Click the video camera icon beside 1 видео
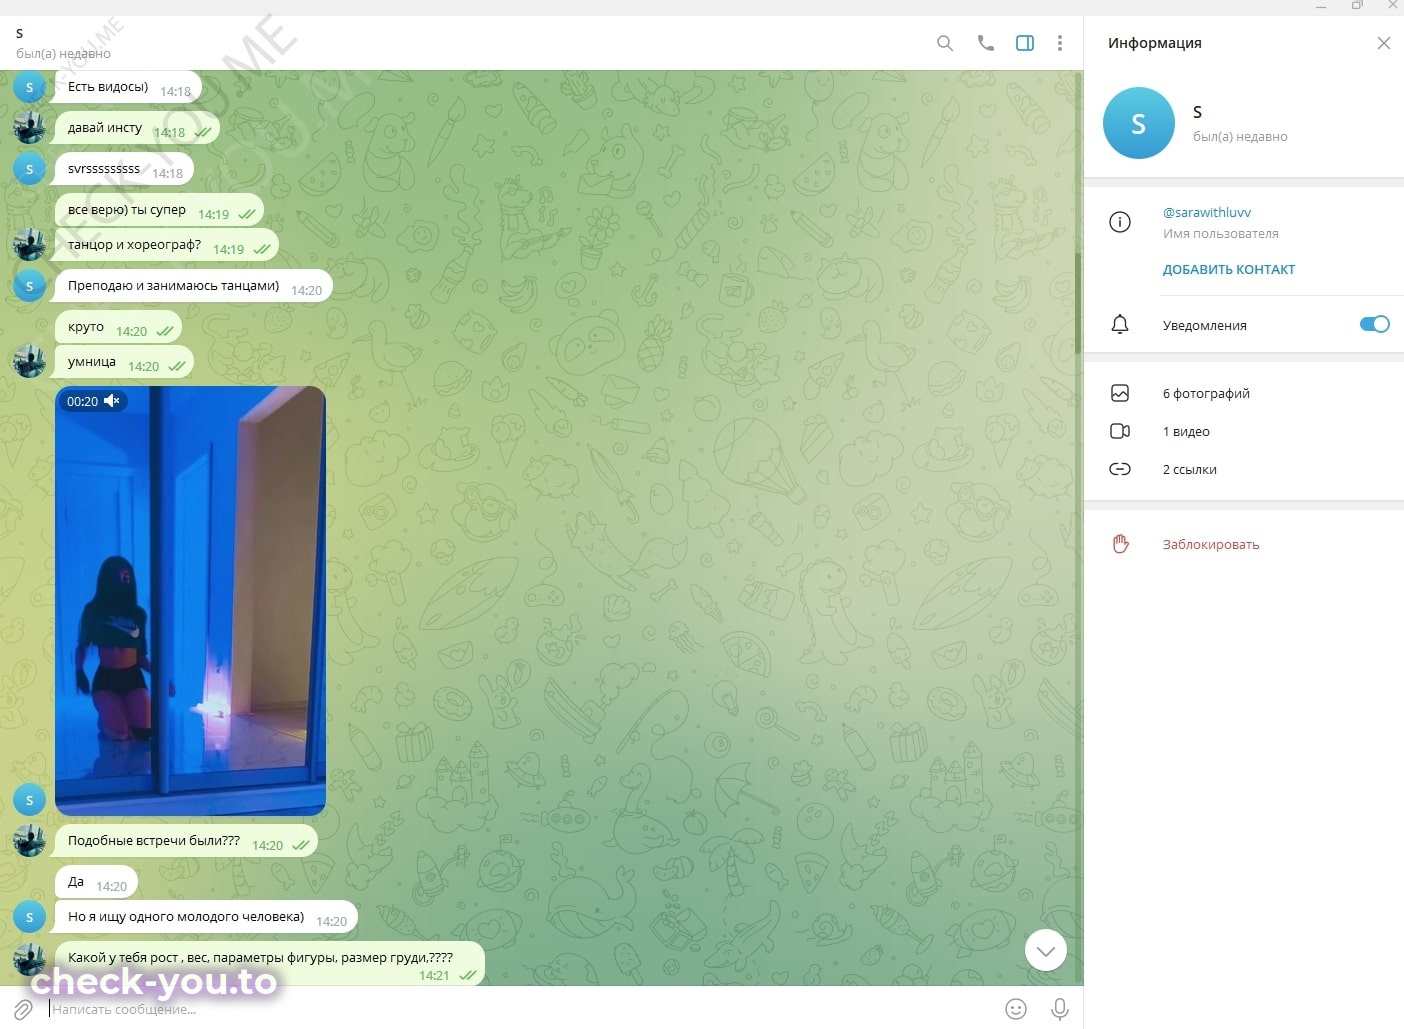This screenshot has height=1029, width=1404. coord(1120,431)
